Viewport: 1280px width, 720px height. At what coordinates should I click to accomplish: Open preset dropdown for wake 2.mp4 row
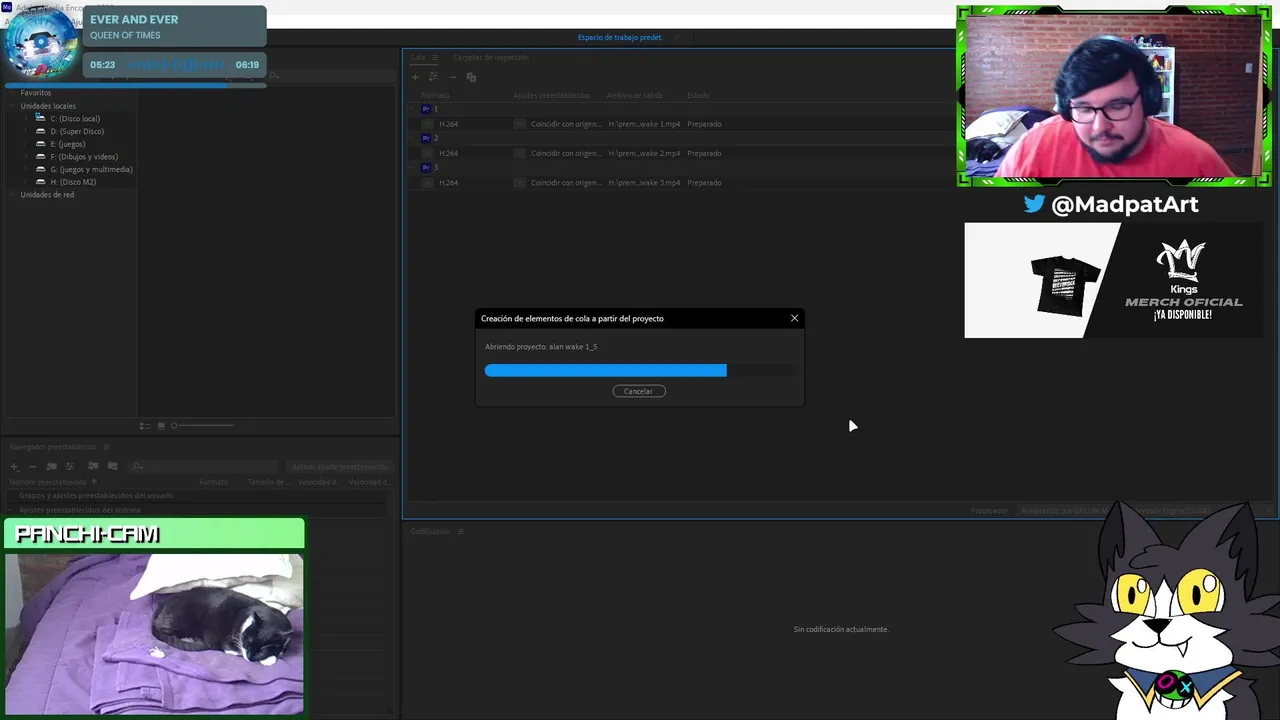(x=520, y=153)
